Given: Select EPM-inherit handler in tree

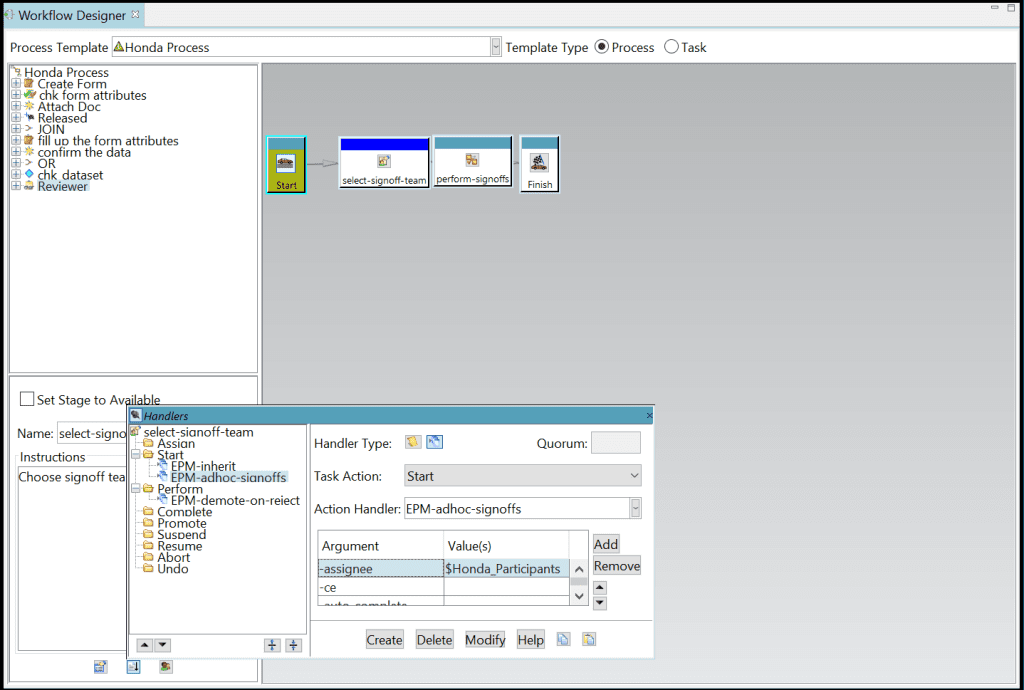Looking at the screenshot, I should (203, 466).
